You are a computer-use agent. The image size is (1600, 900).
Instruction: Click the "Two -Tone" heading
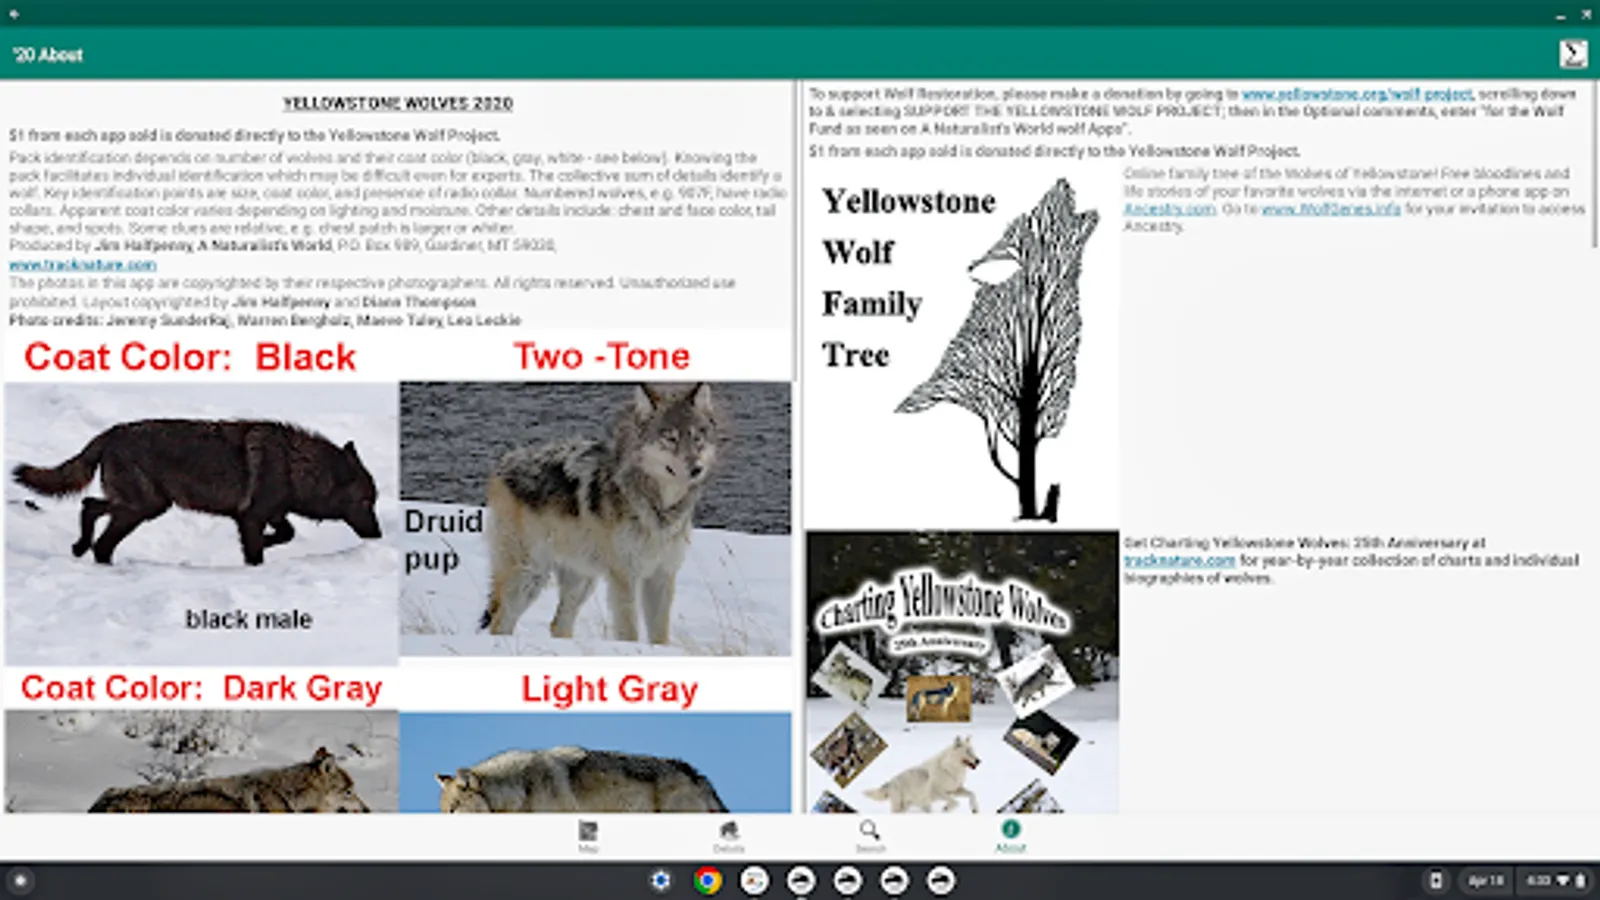click(x=602, y=356)
